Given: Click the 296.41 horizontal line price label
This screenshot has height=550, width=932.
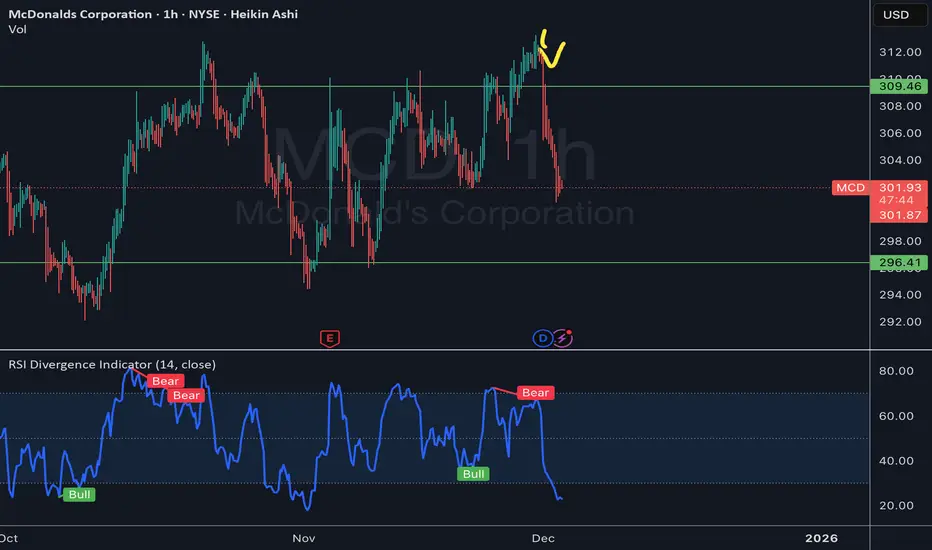Looking at the screenshot, I should pos(899,262).
